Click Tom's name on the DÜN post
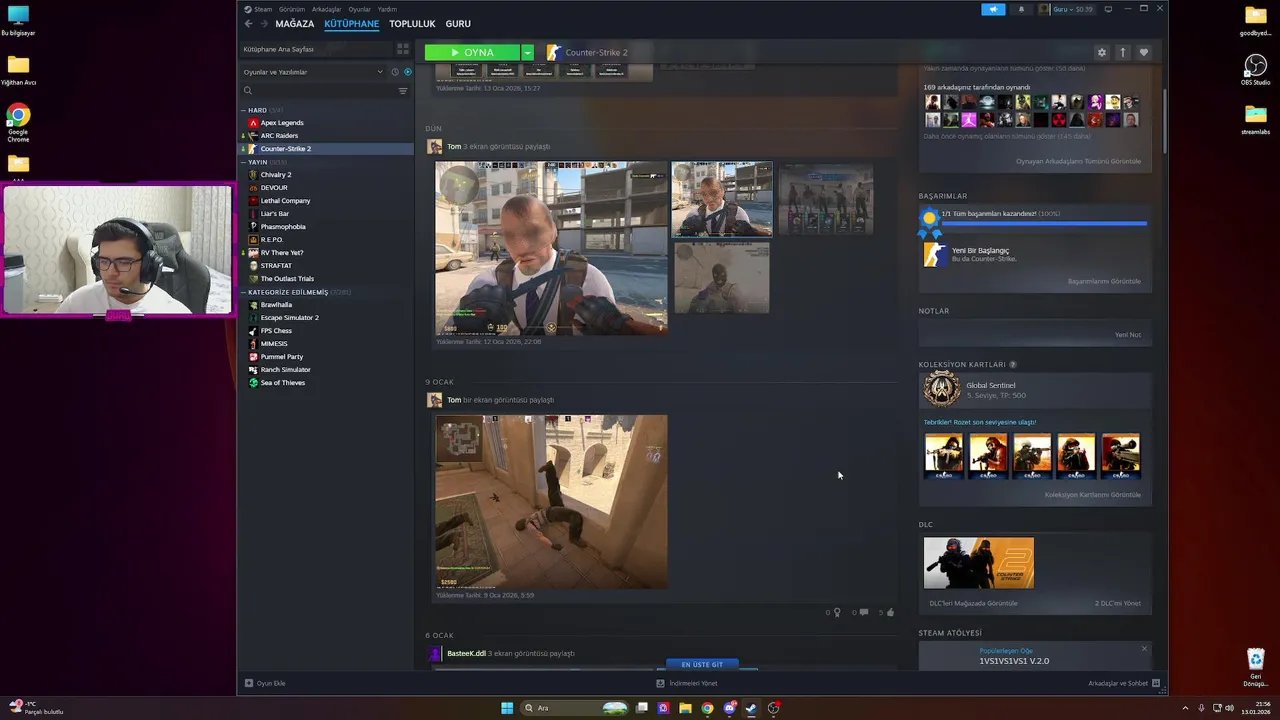The image size is (1280, 720). (454, 147)
